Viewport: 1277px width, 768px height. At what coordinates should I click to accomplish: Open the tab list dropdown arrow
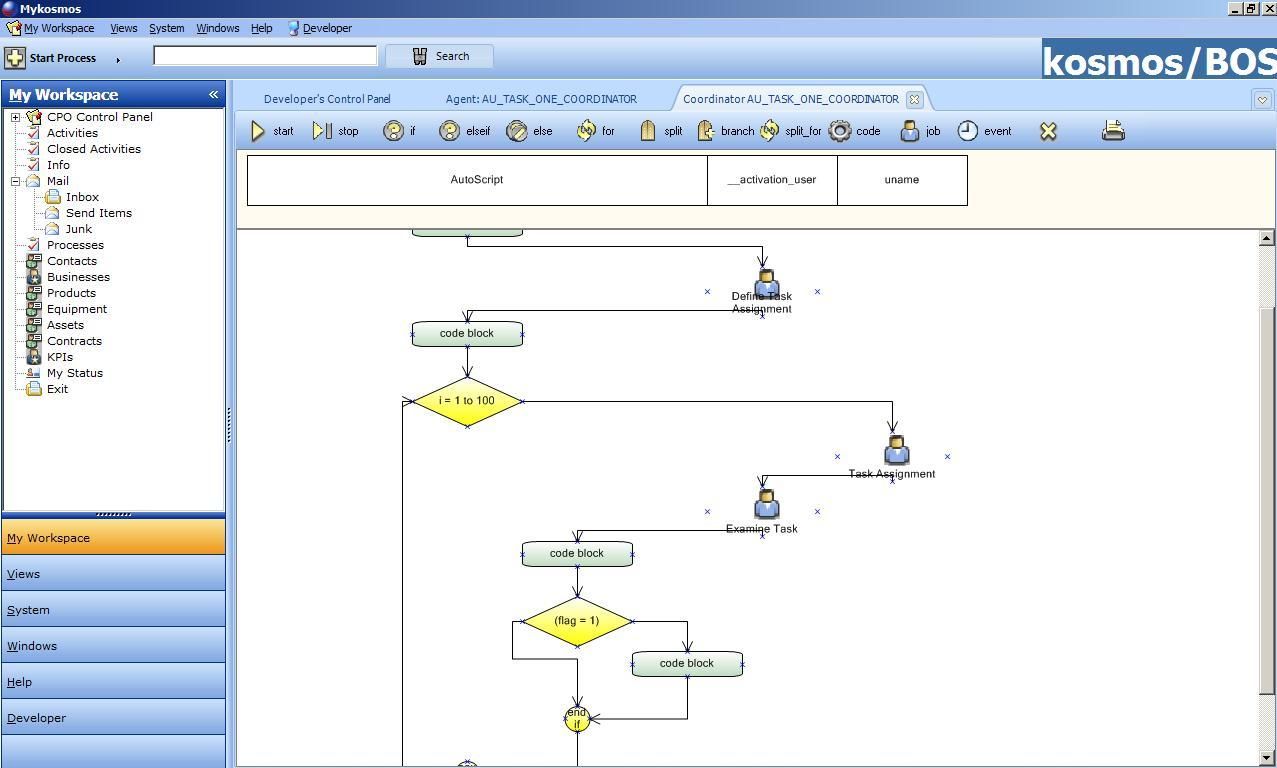(x=1262, y=100)
